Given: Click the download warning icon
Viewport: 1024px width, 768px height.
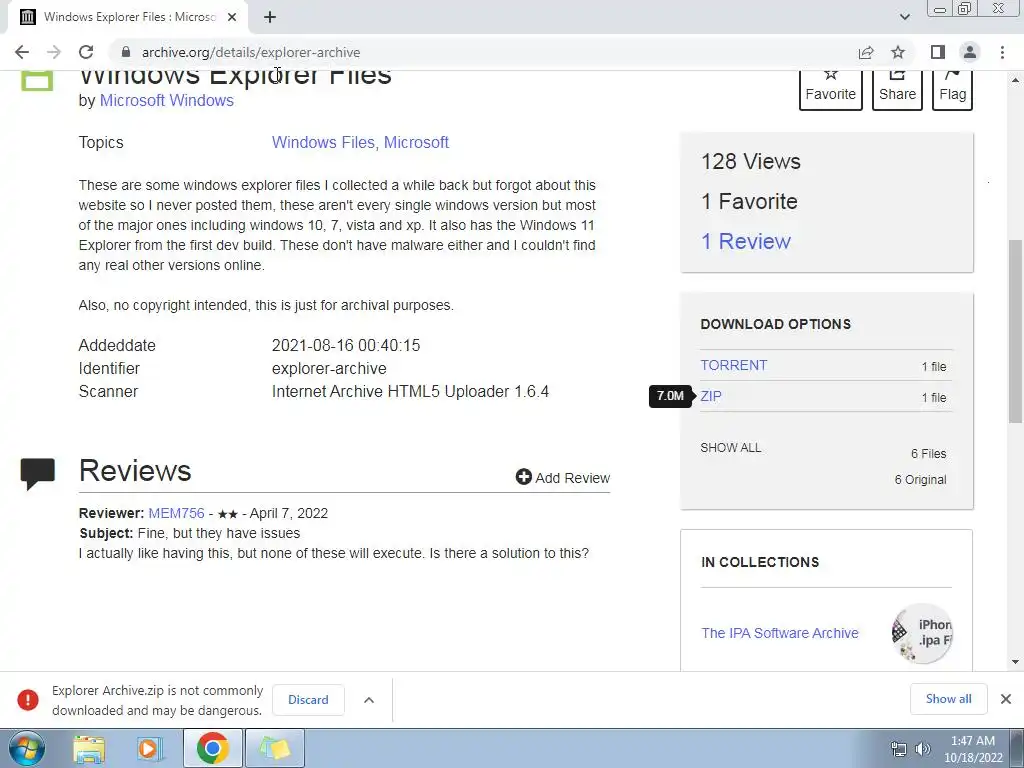Looking at the screenshot, I should [28, 699].
